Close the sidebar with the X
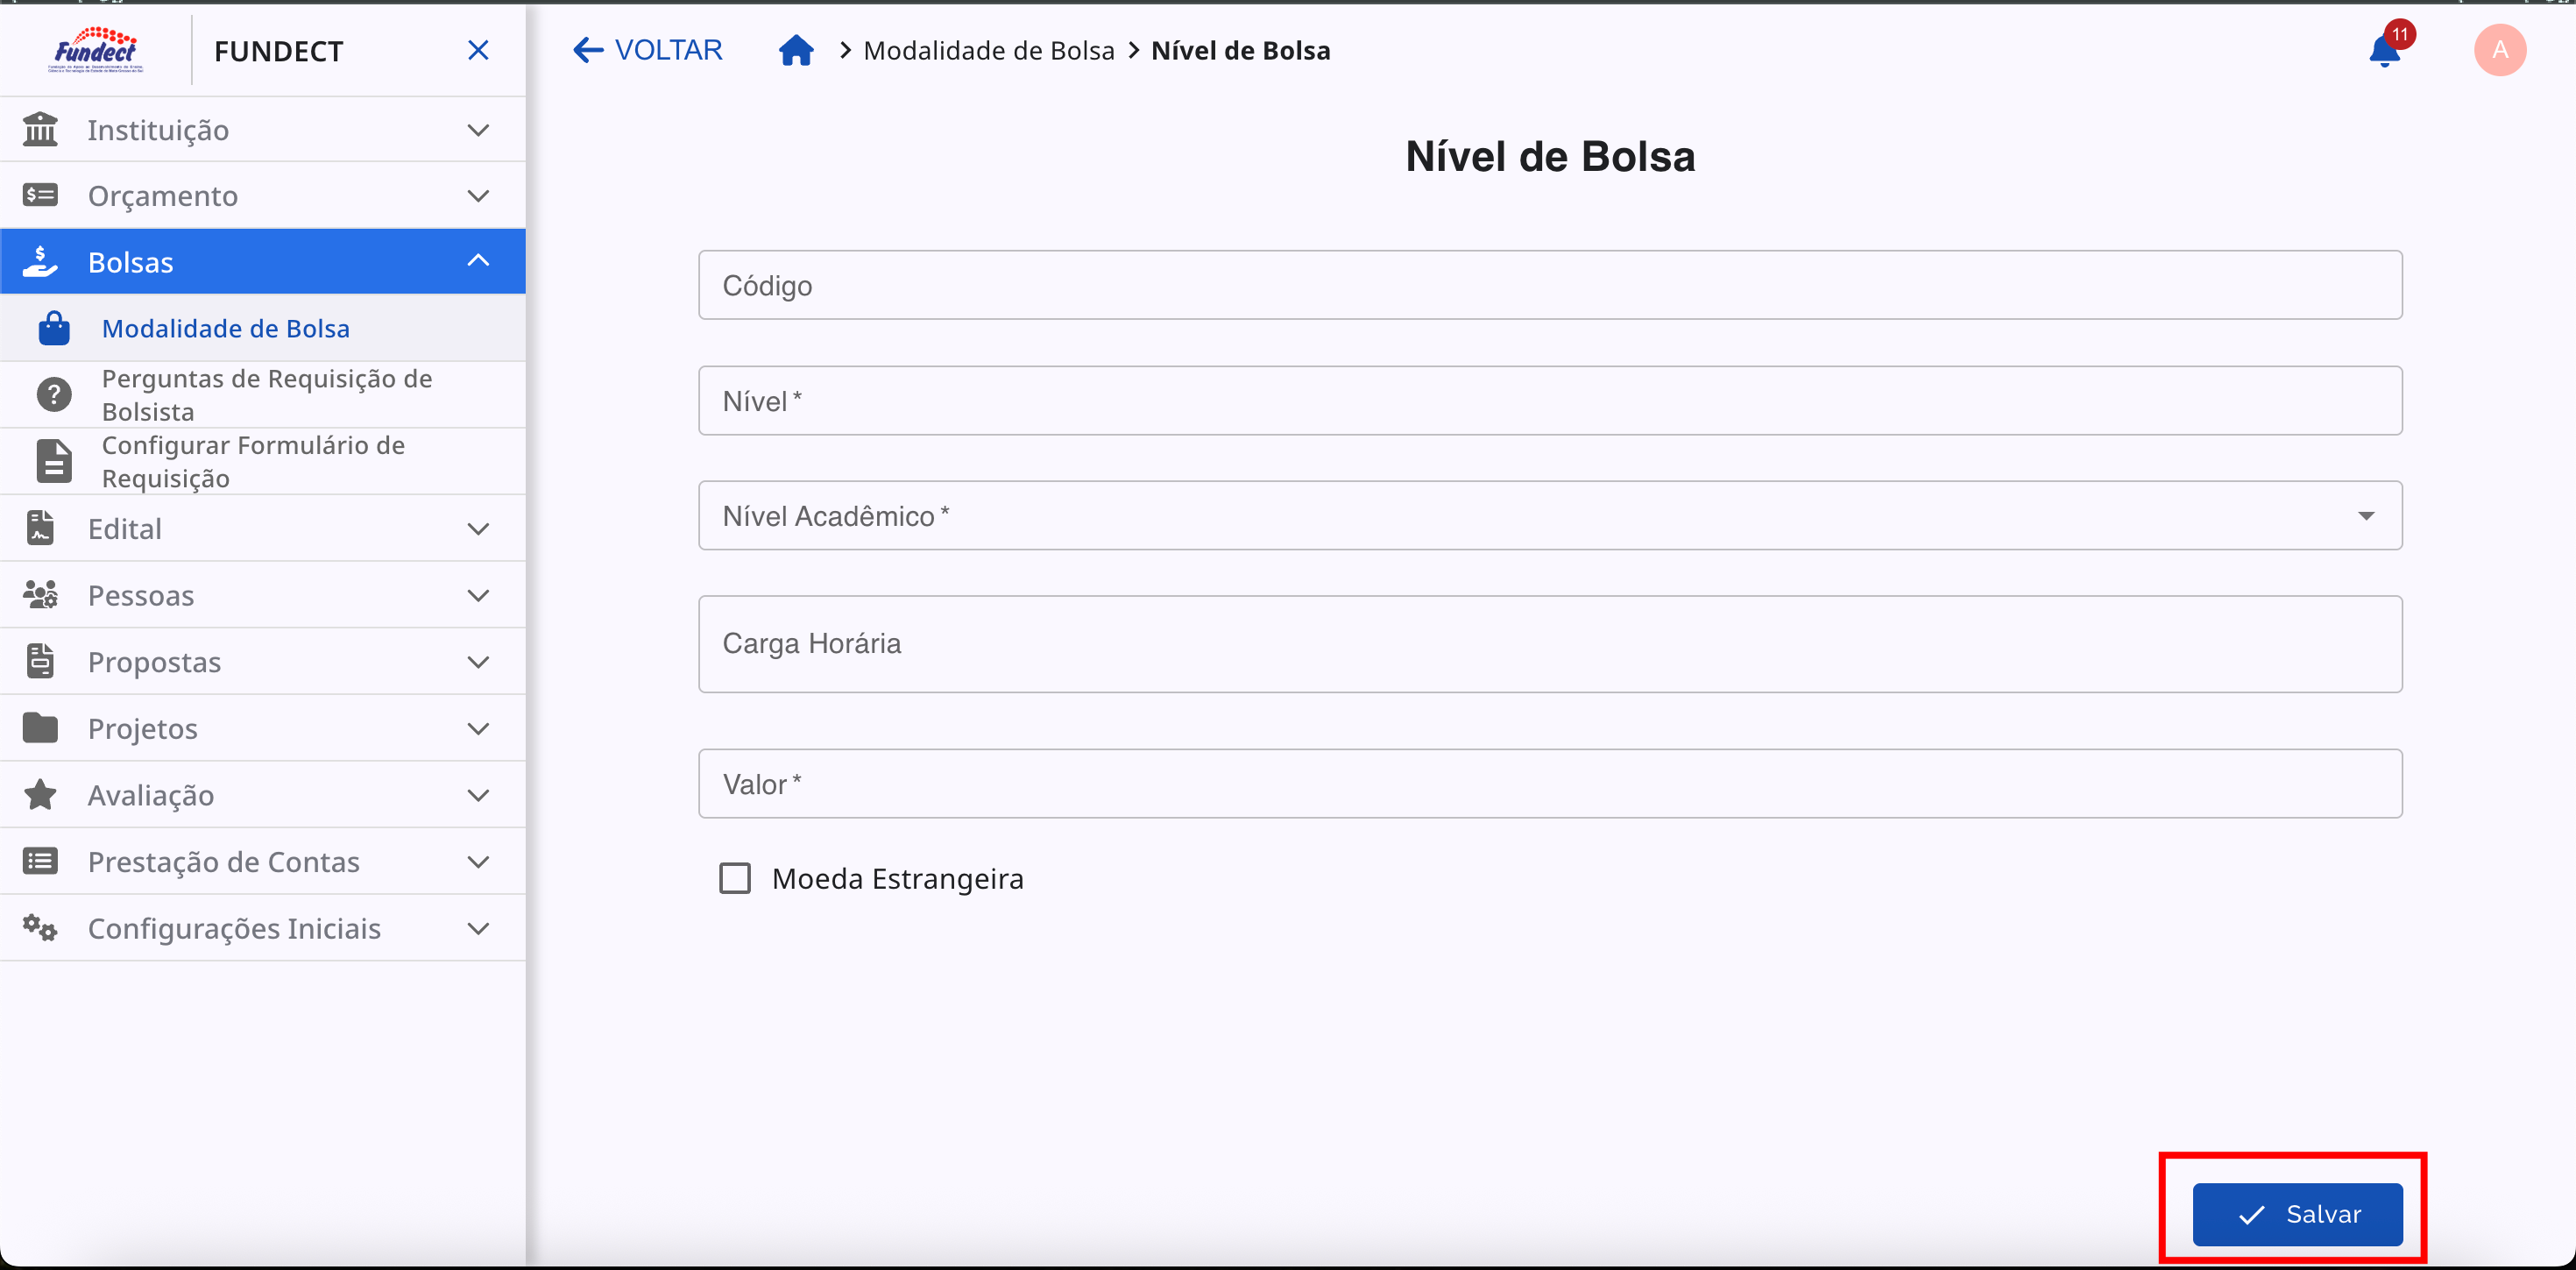2576x1270 pixels. tap(478, 50)
